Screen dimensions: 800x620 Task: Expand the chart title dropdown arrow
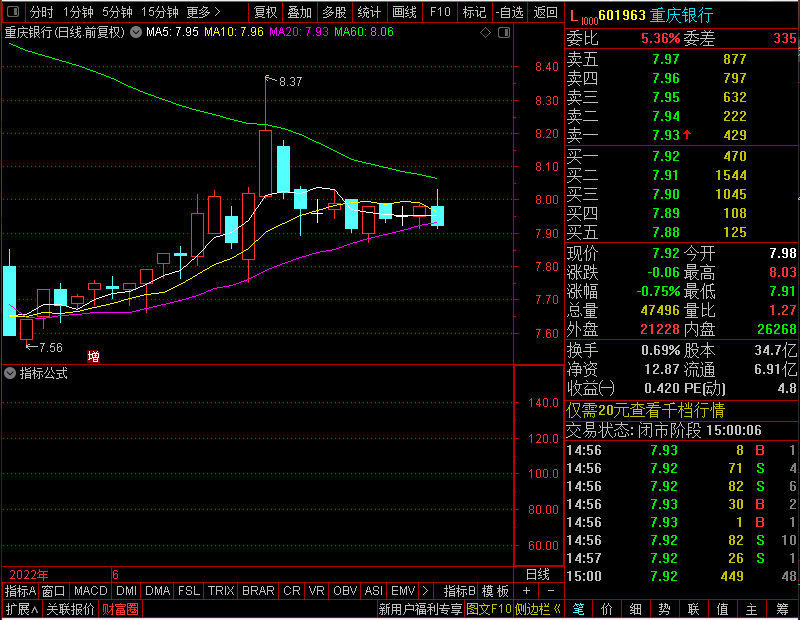(x=136, y=32)
